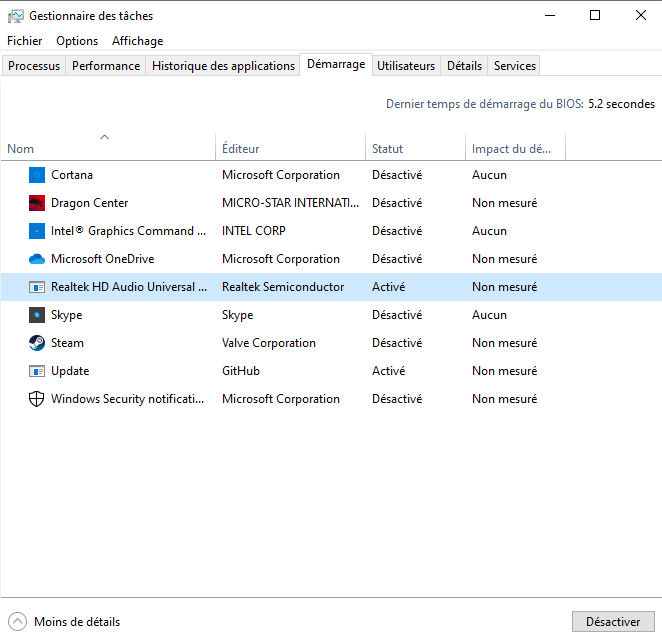The image size is (662, 644).
Task: Minimize the Gestionnaire des tâches window
Action: click(x=550, y=16)
